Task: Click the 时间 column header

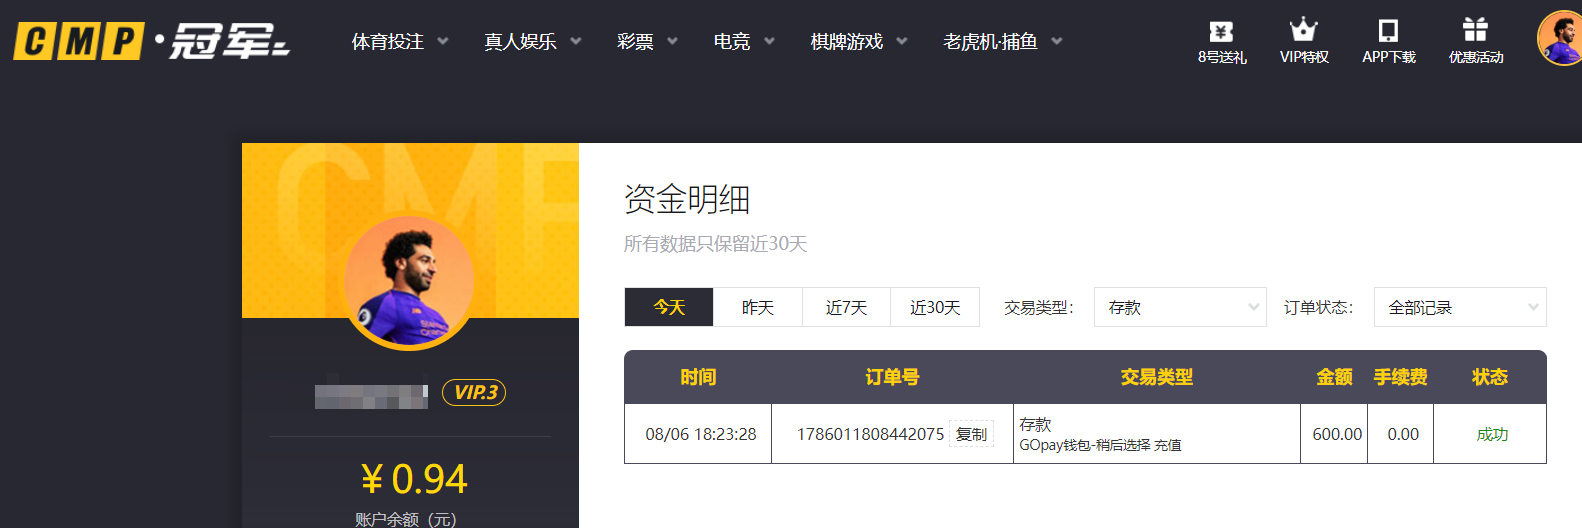Action: tap(698, 377)
